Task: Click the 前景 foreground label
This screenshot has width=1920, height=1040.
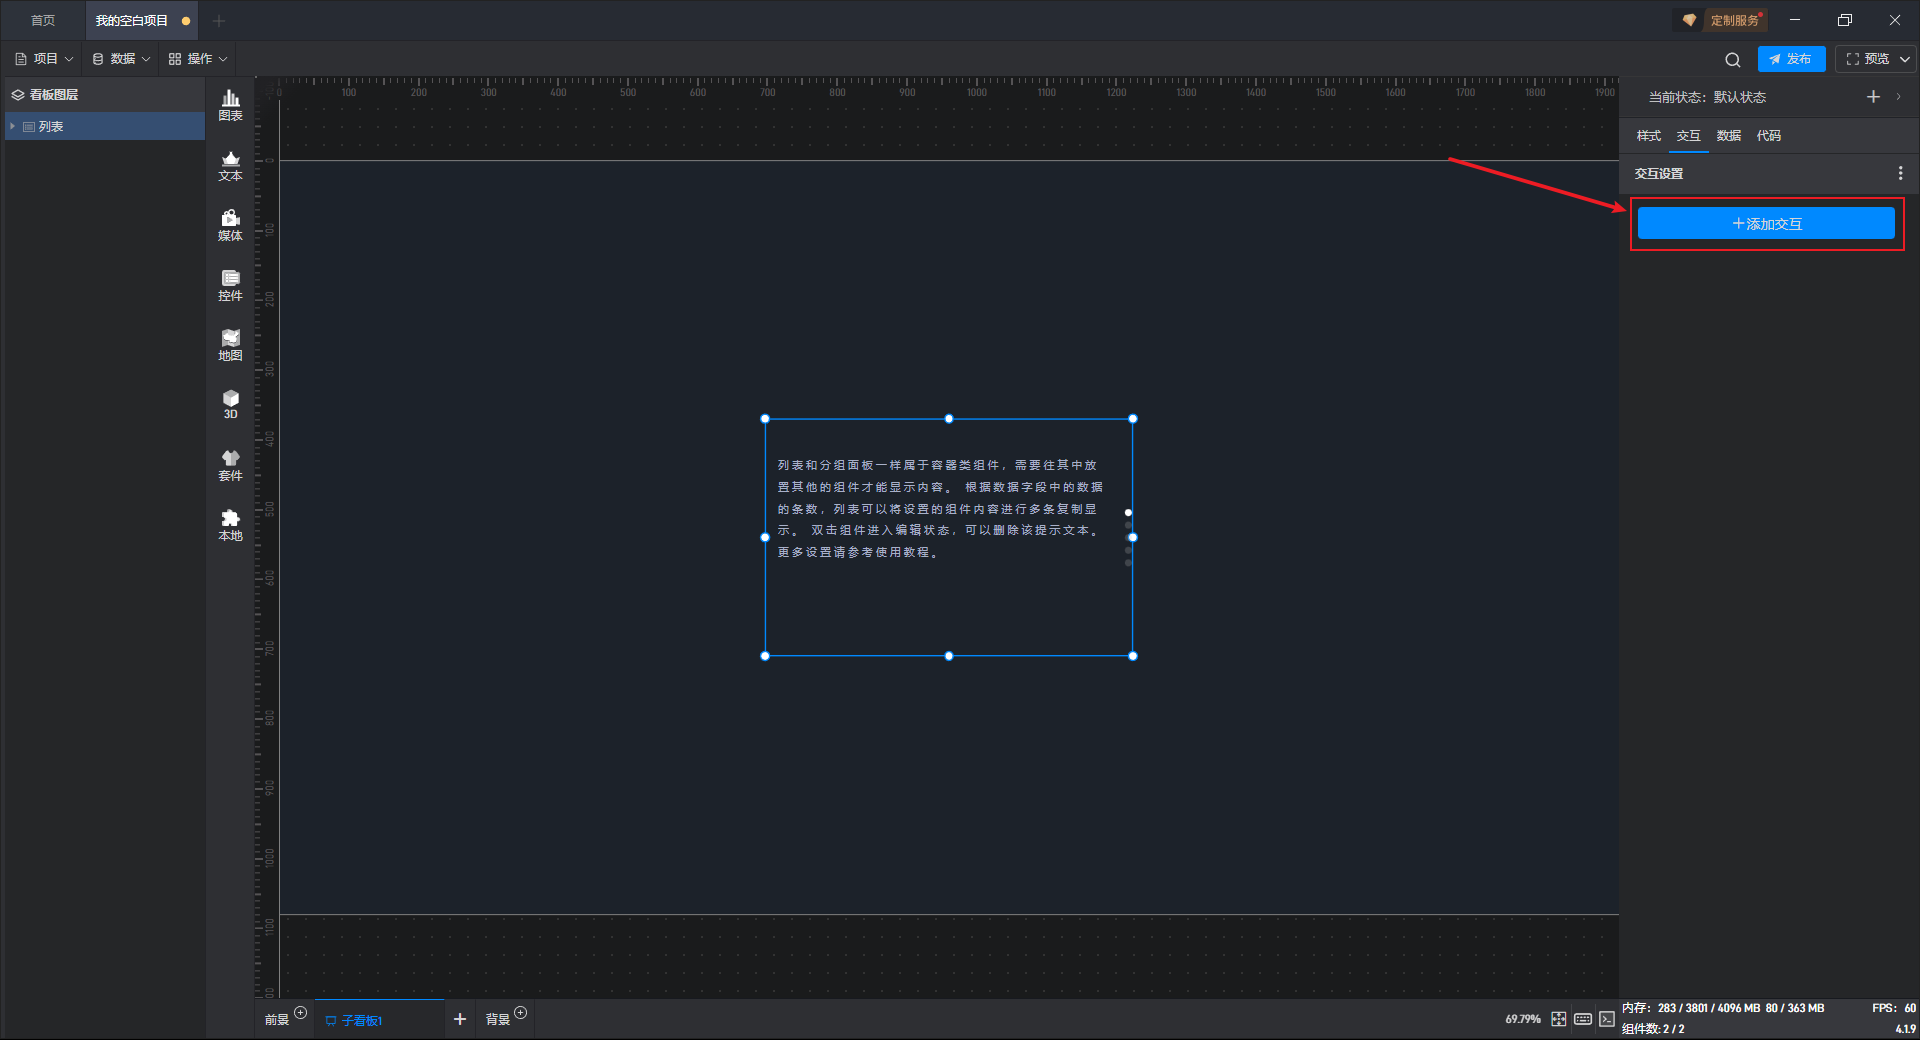Action: pyautogui.click(x=277, y=1020)
